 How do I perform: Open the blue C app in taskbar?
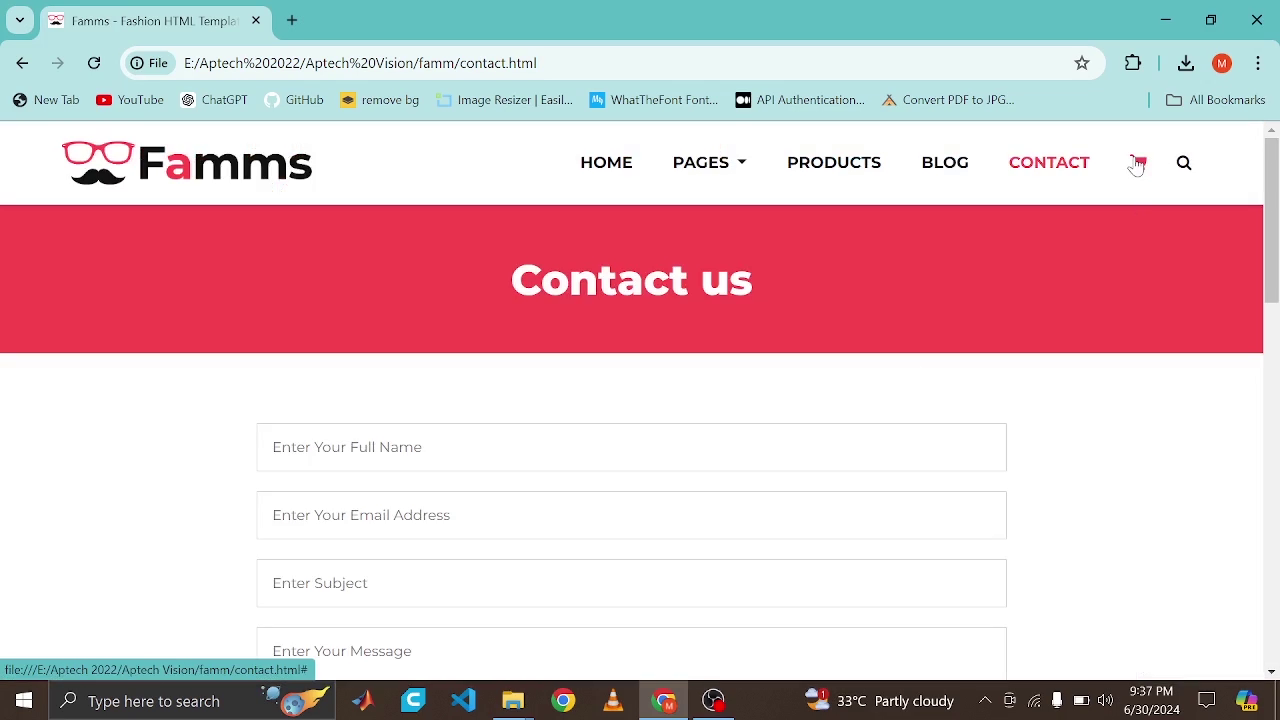click(413, 701)
